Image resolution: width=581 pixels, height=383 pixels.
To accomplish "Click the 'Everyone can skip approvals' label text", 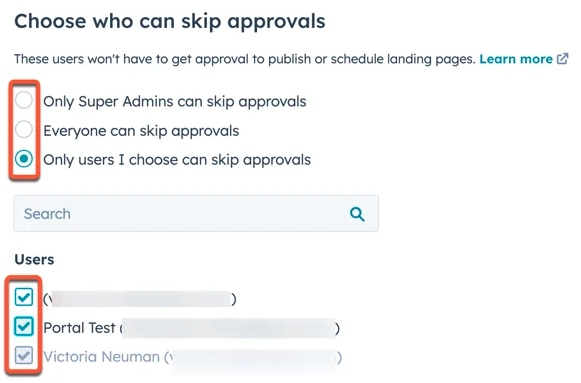I will coord(141,131).
